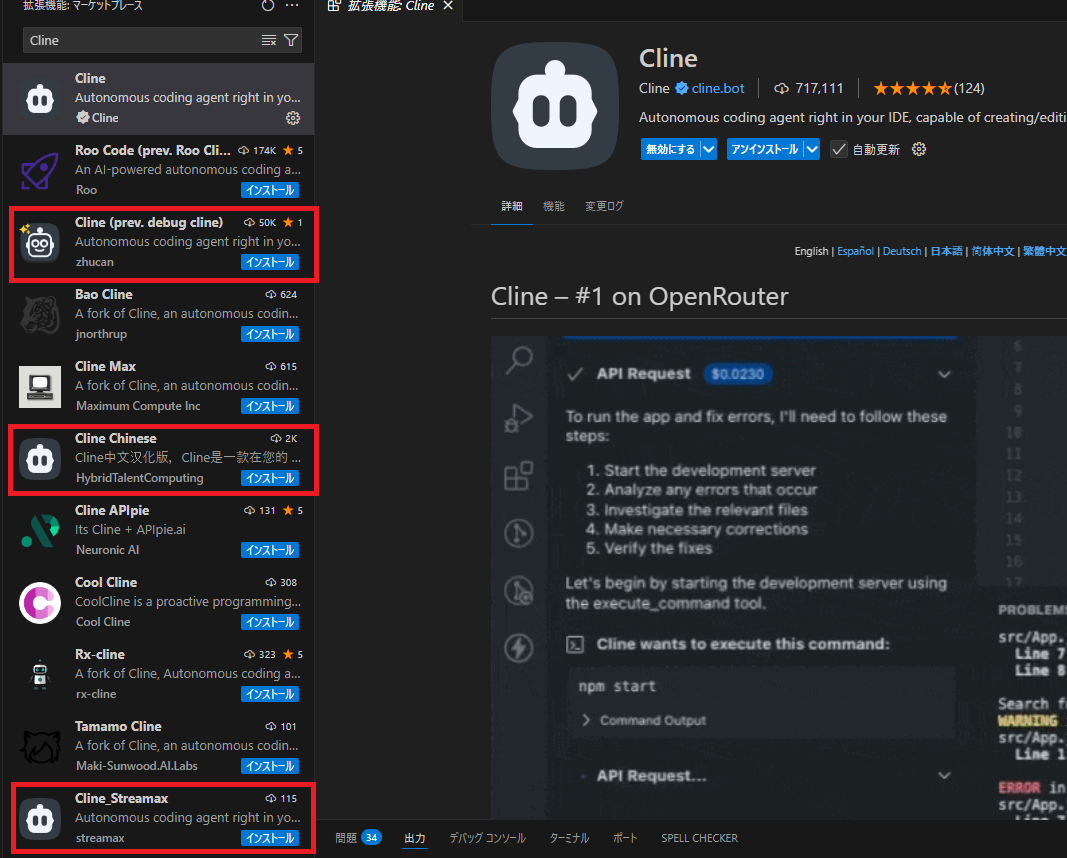Select Cline Max computer icon

point(40,387)
